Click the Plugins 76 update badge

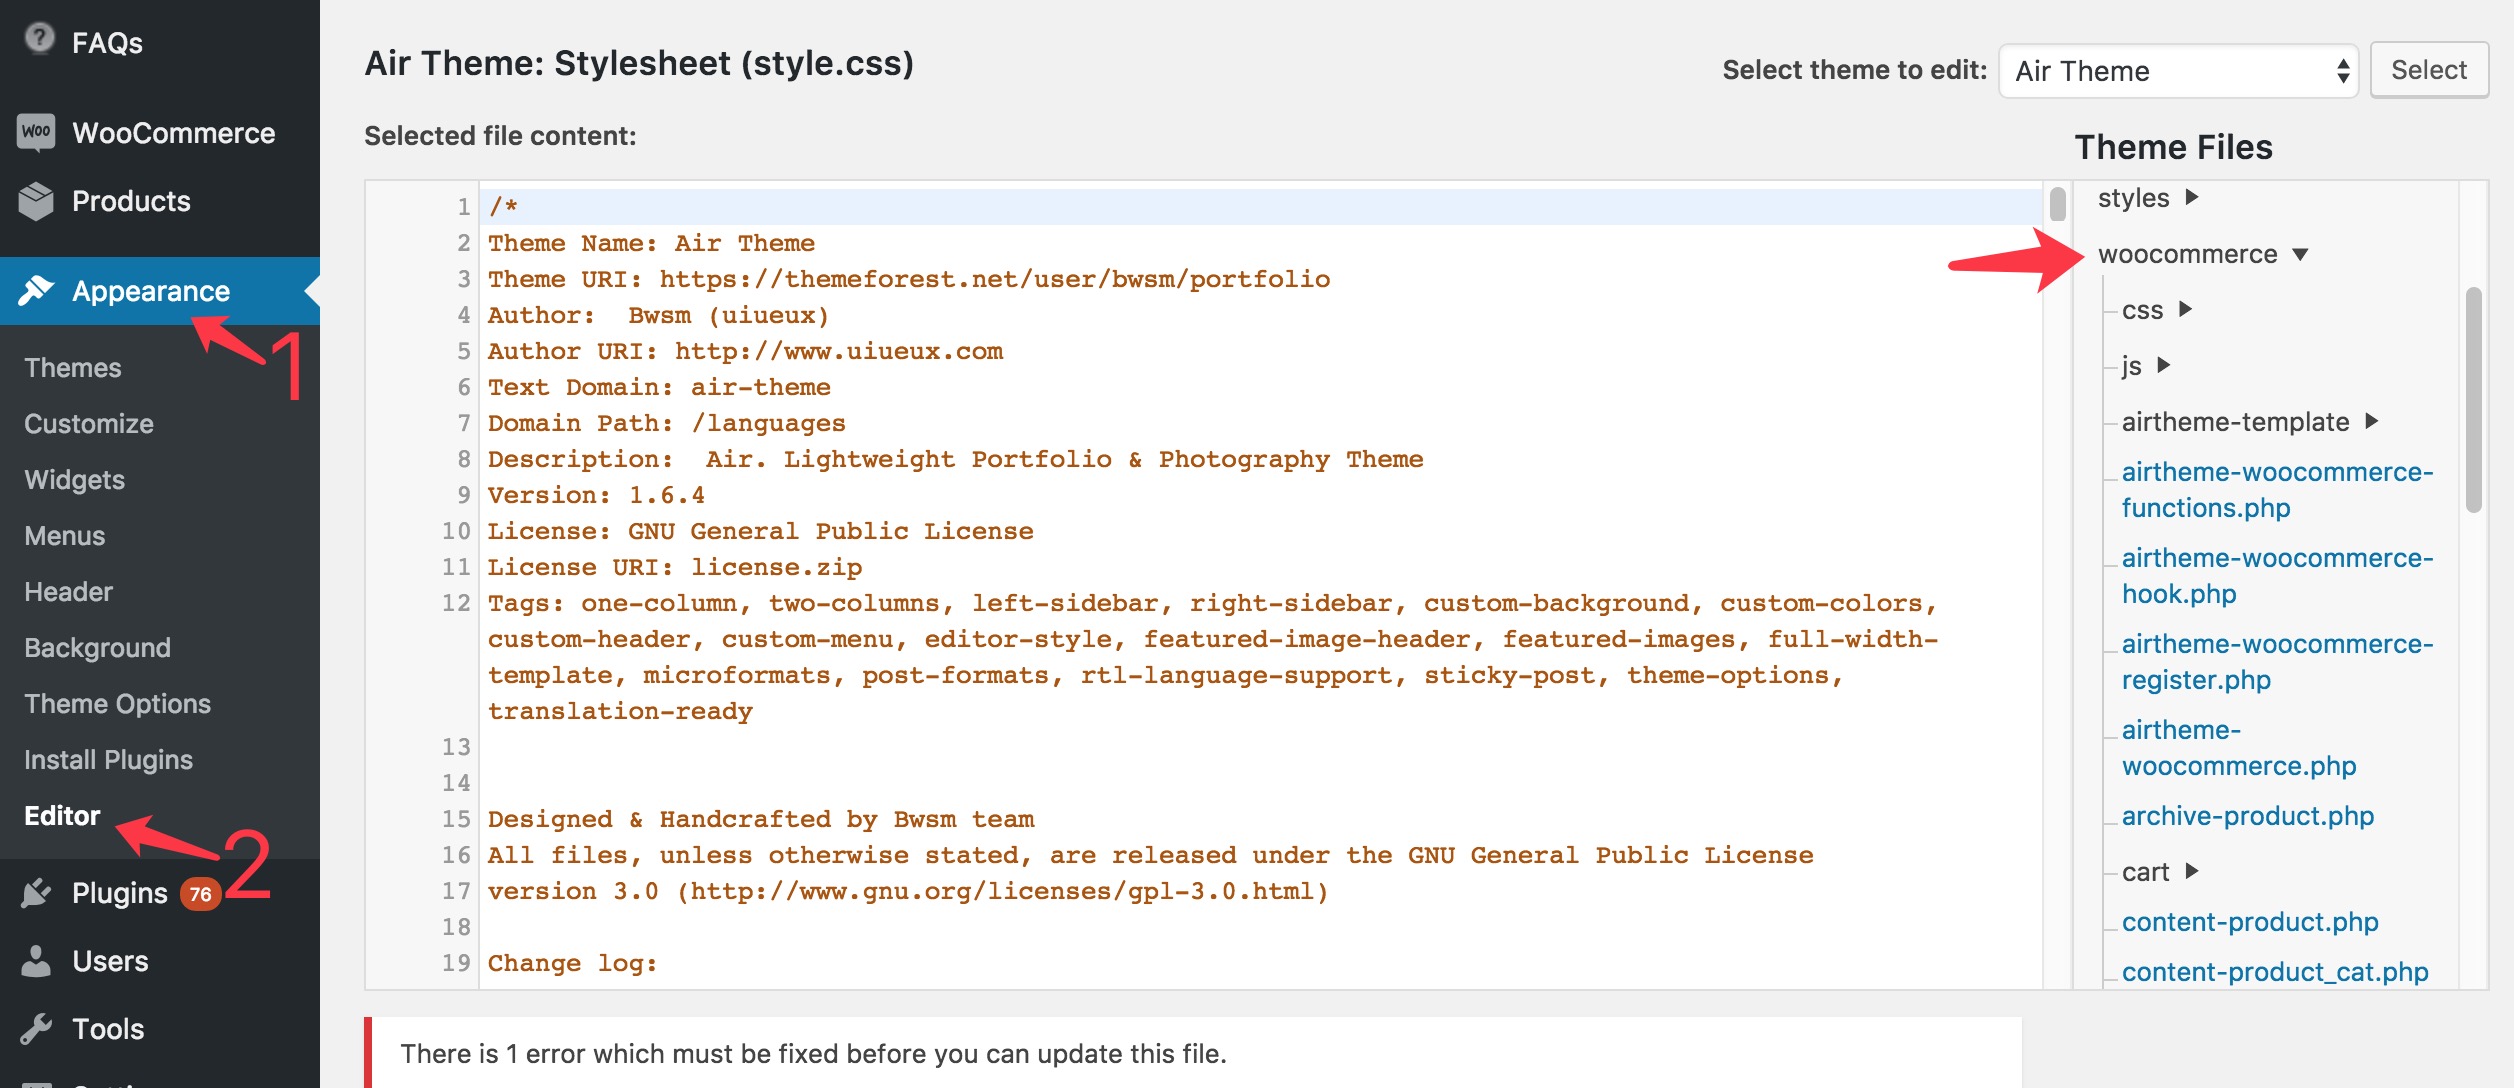point(200,894)
